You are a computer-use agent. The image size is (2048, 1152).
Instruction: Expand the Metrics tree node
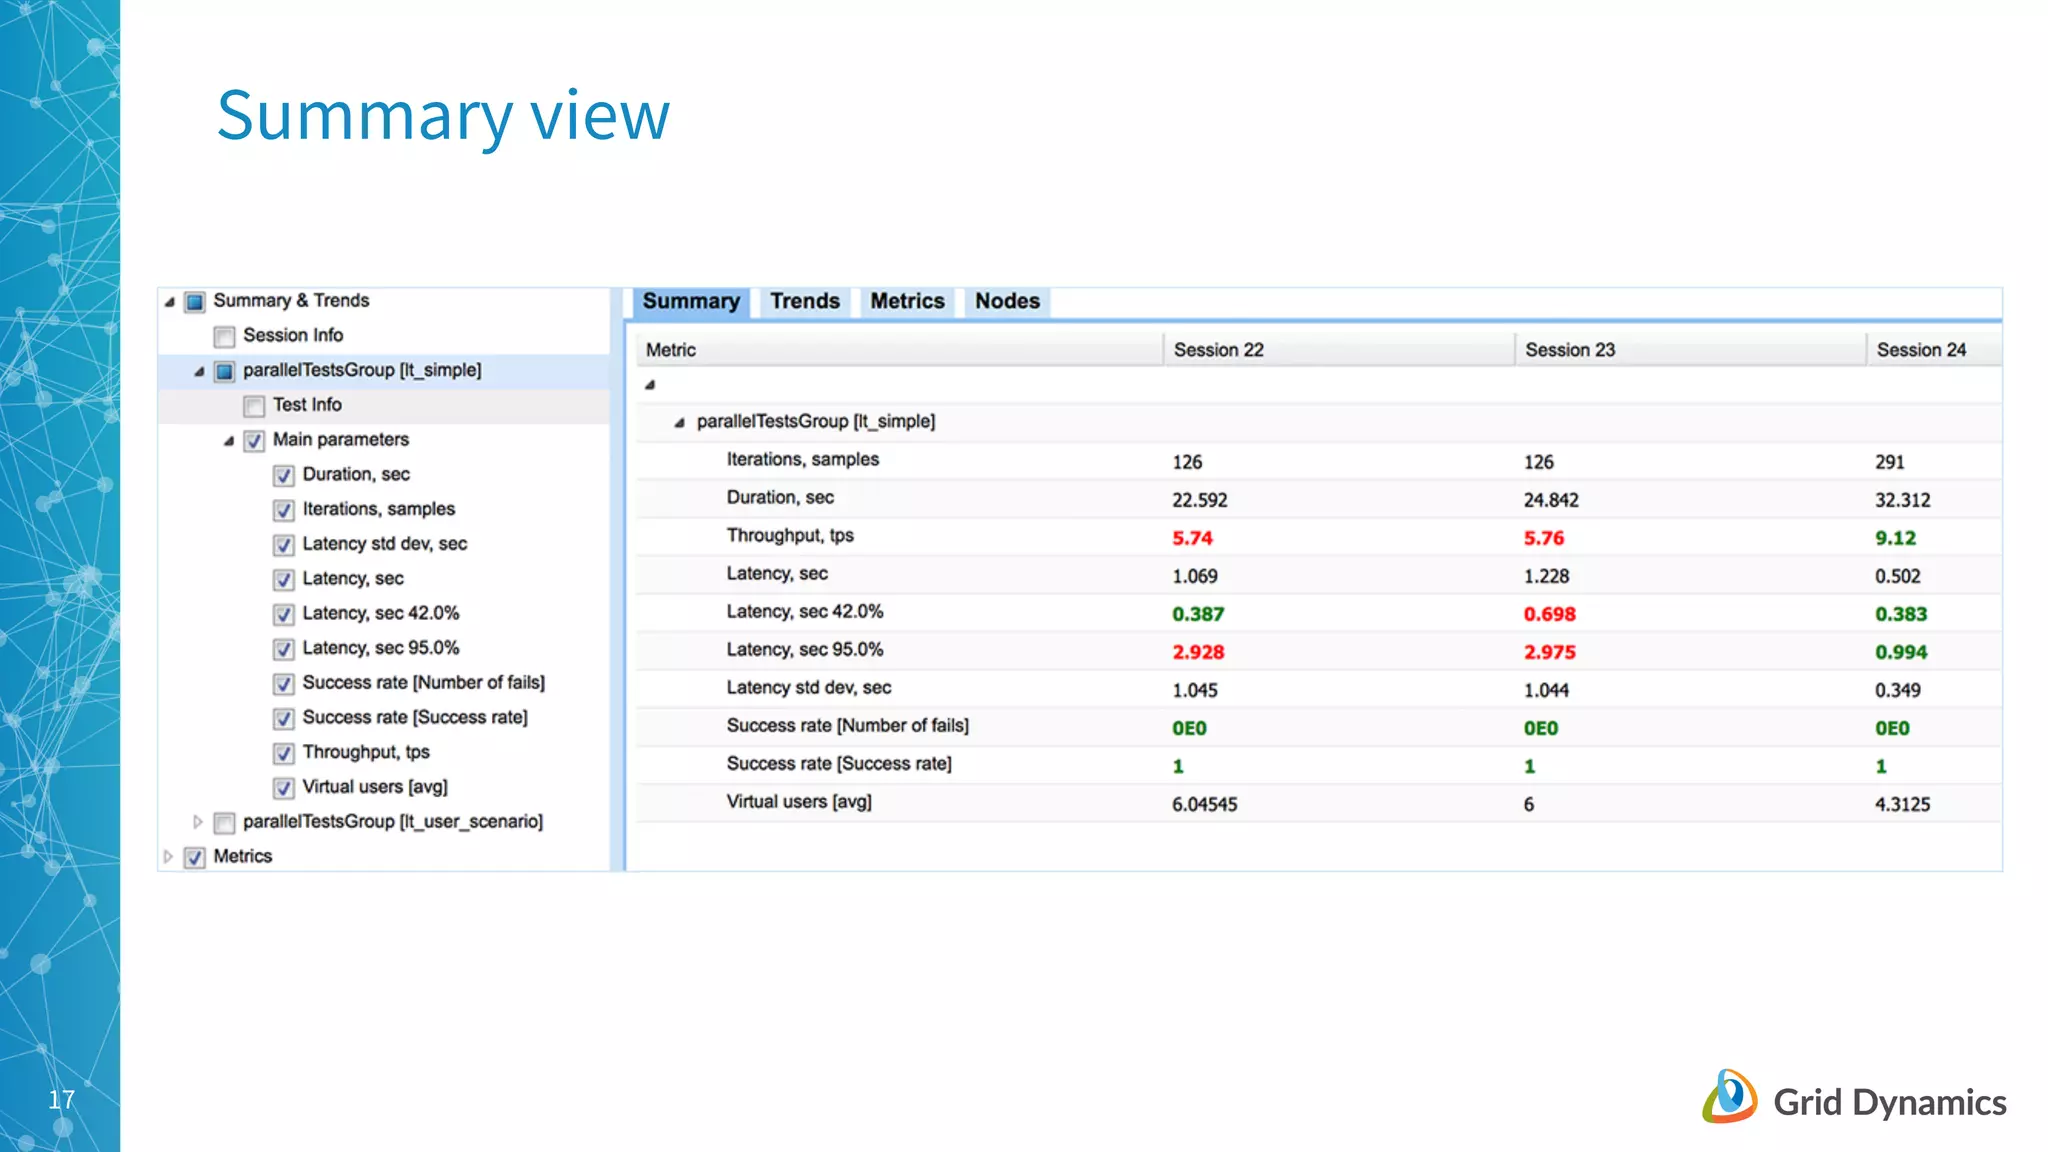coord(168,857)
